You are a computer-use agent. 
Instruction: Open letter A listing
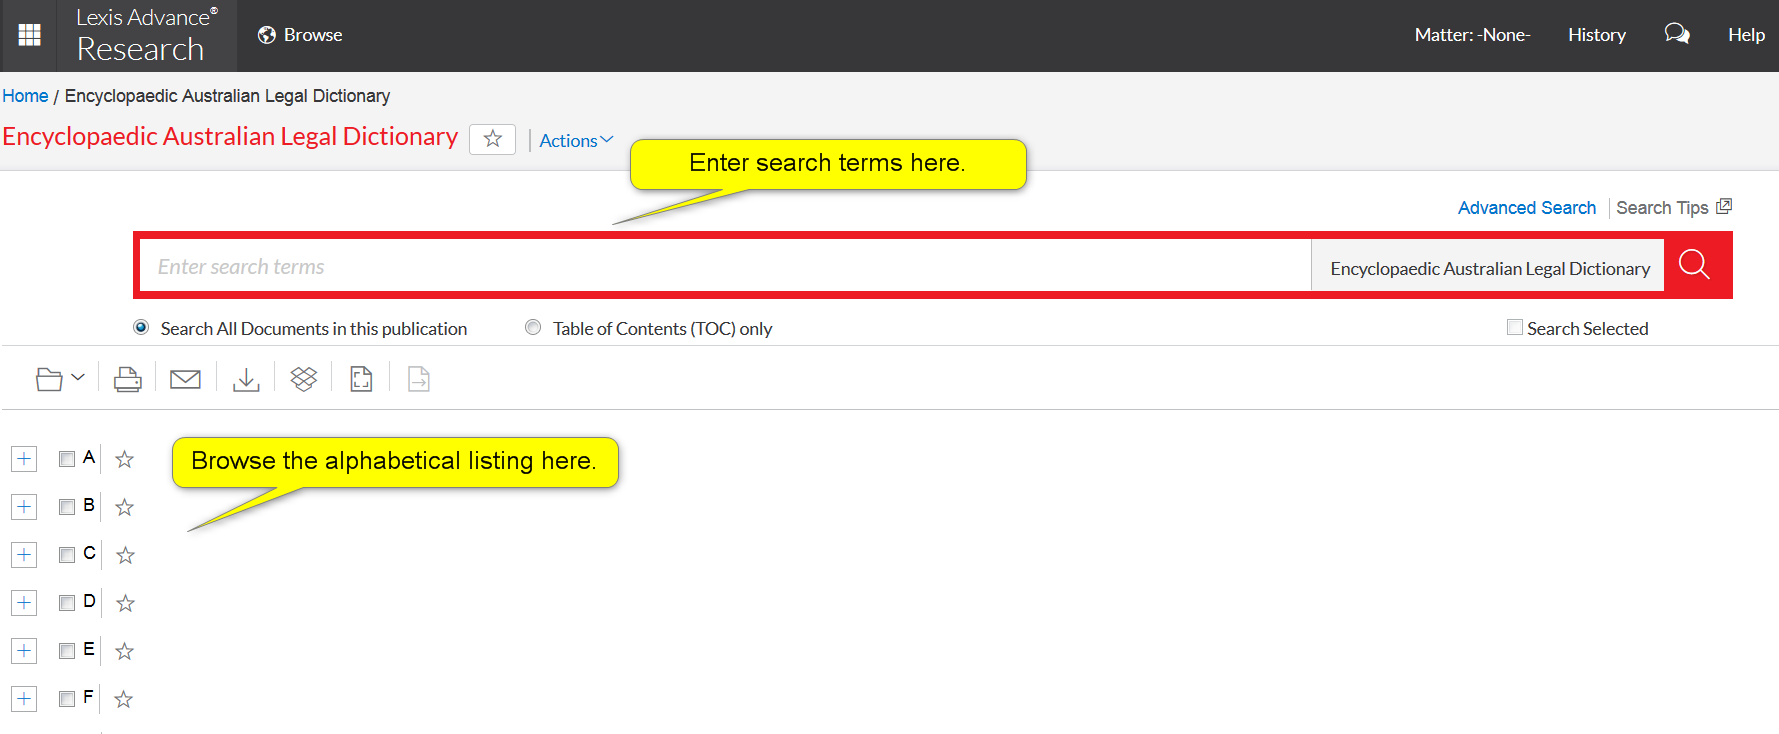pos(89,457)
